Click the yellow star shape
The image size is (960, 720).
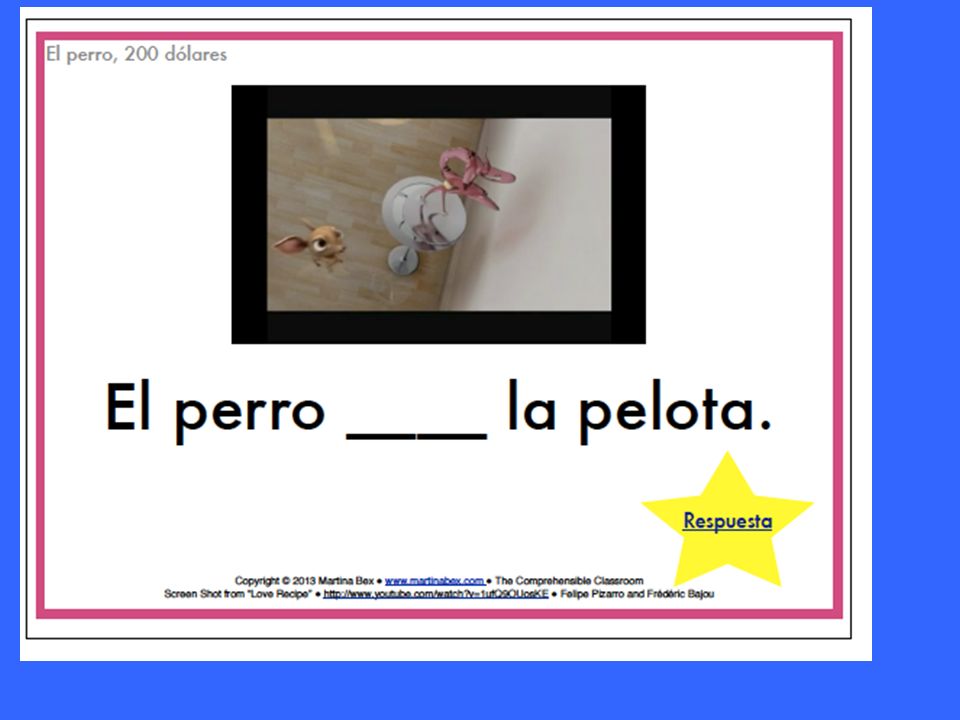727,520
